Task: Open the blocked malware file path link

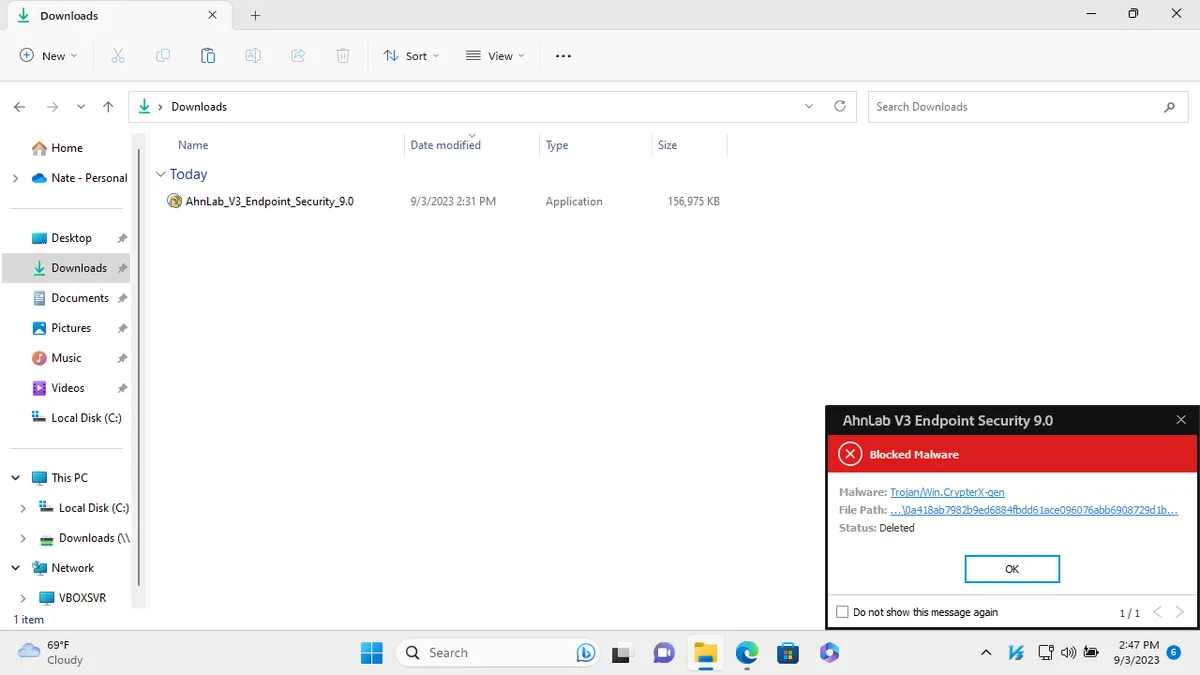Action: [x=1034, y=510]
